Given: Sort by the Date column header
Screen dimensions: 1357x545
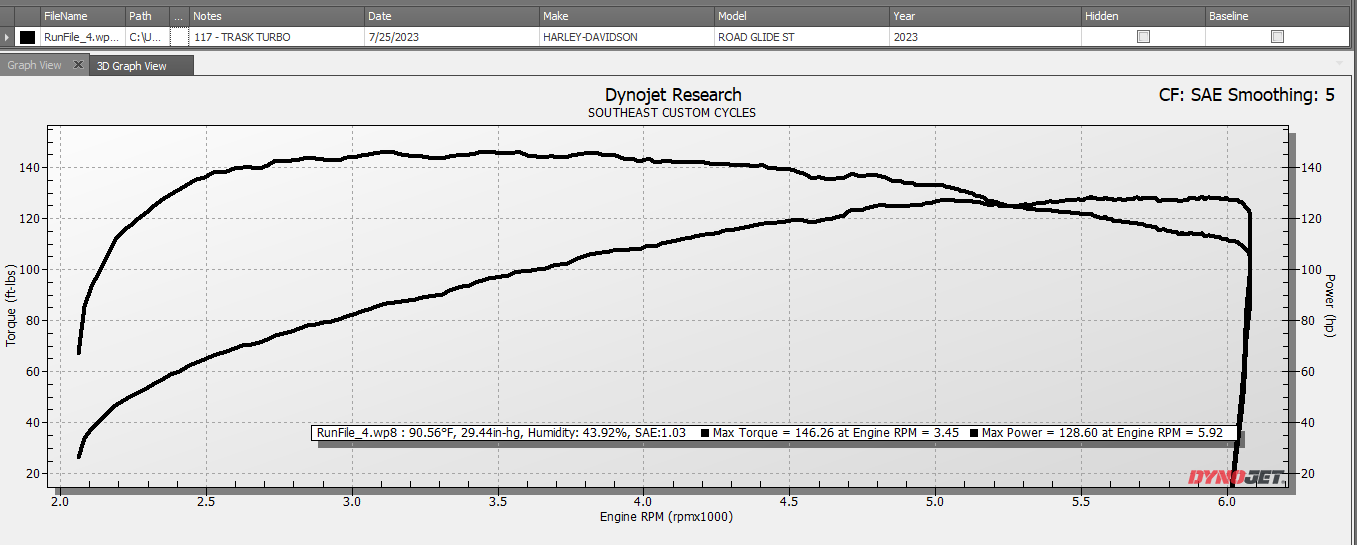Looking at the screenshot, I should pos(452,17).
